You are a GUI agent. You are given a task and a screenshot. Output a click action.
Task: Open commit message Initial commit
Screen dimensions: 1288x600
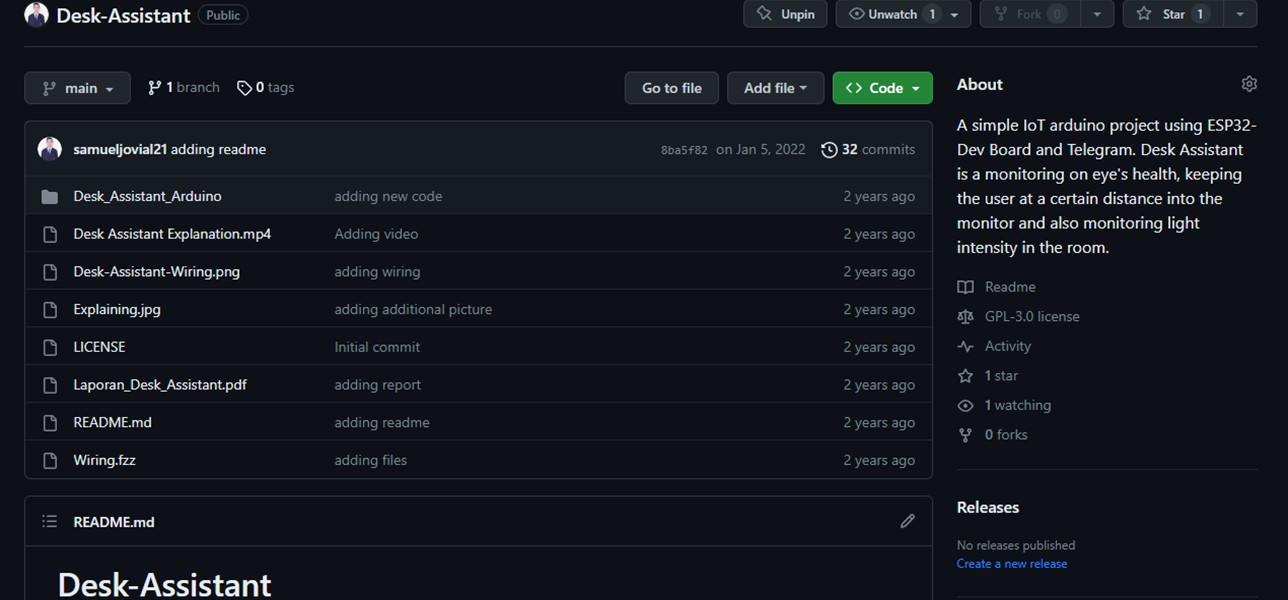(377, 347)
